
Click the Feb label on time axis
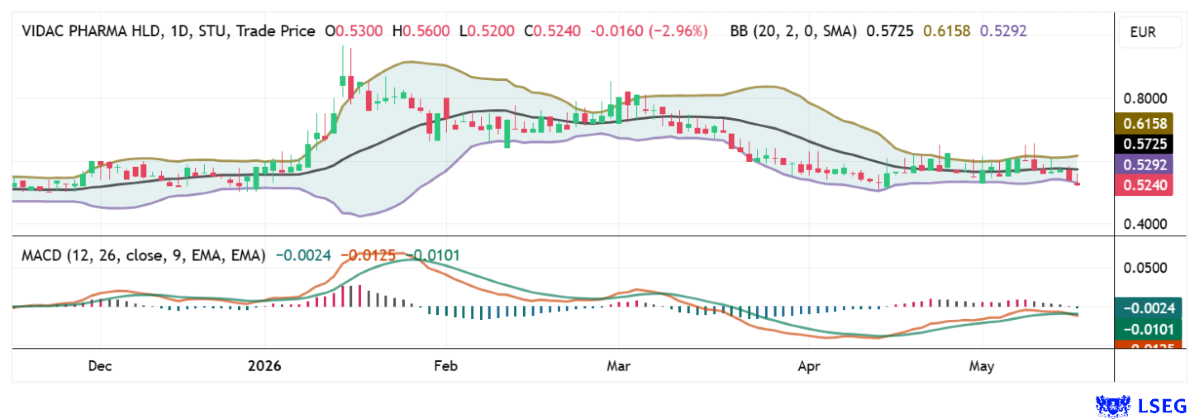coord(445,366)
